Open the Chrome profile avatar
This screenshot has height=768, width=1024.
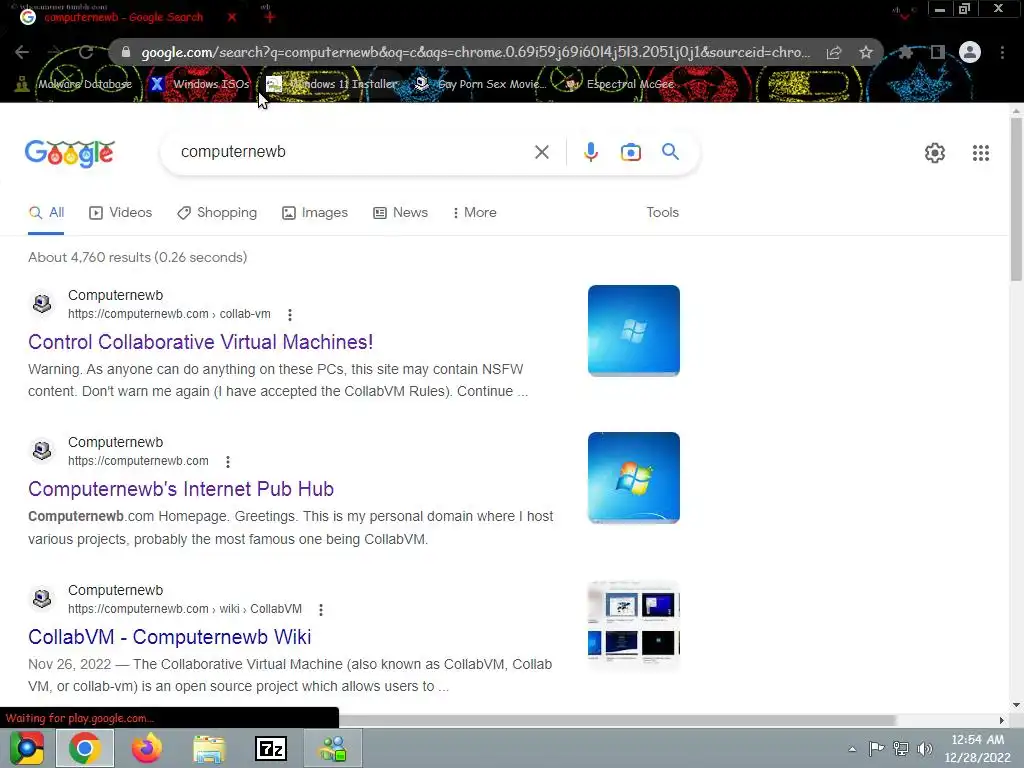[970, 52]
